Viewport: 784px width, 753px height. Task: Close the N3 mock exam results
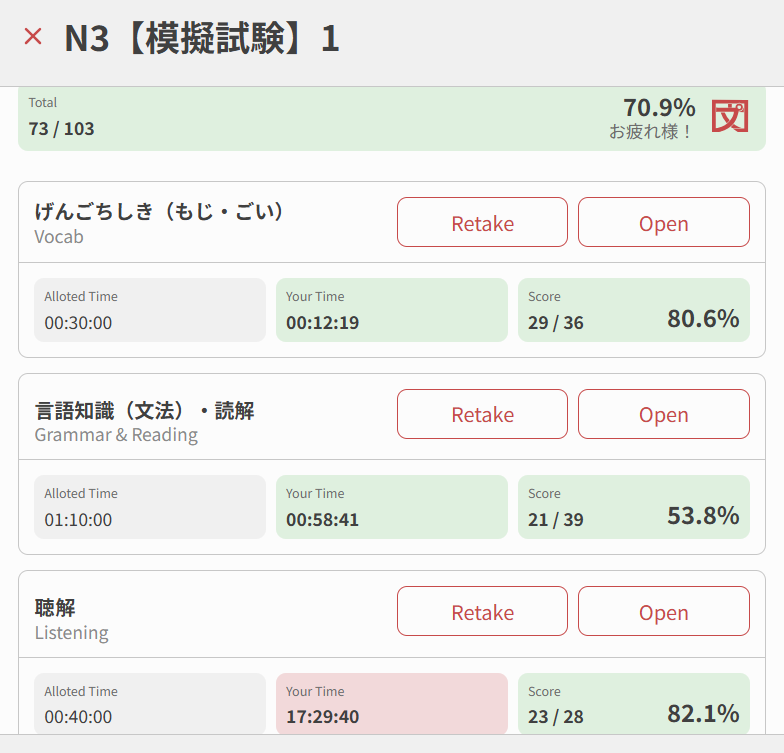(33, 37)
